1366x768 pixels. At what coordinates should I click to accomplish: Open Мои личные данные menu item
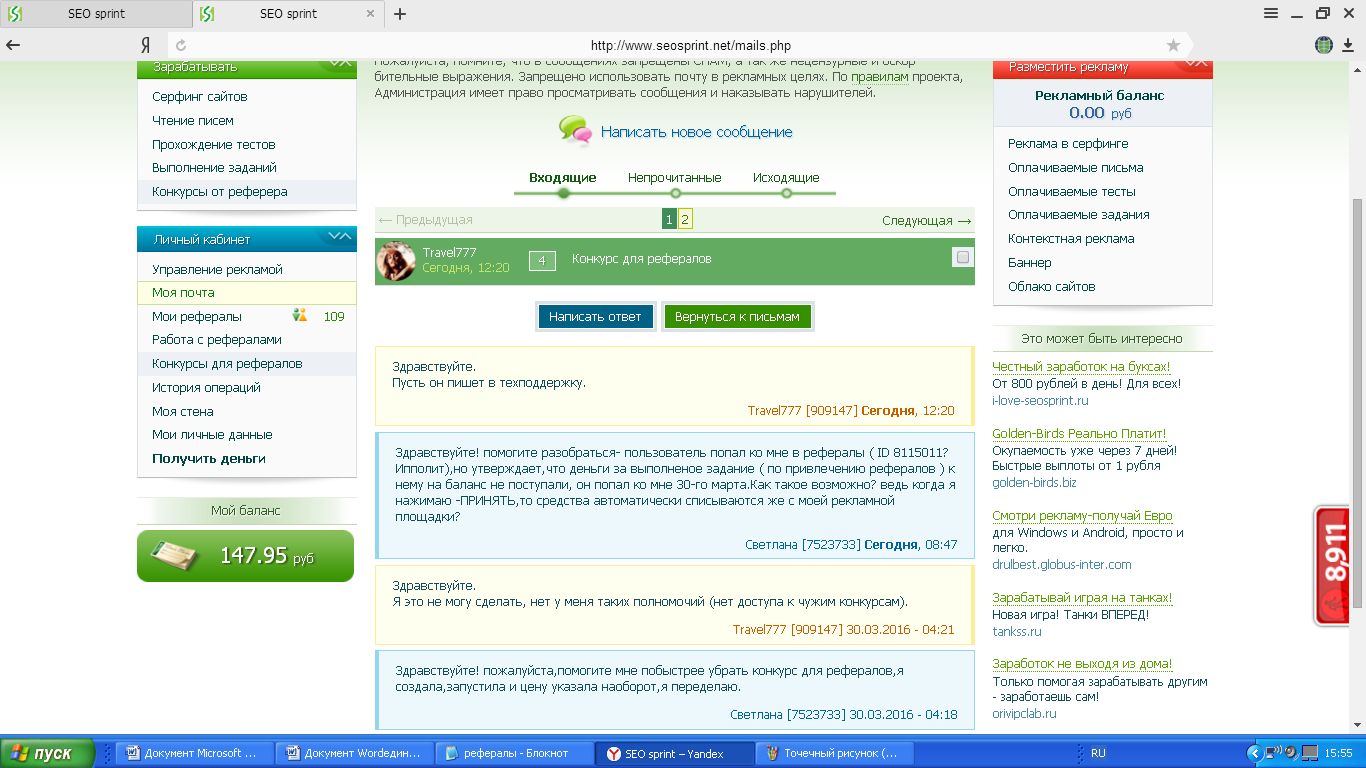coord(212,435)
